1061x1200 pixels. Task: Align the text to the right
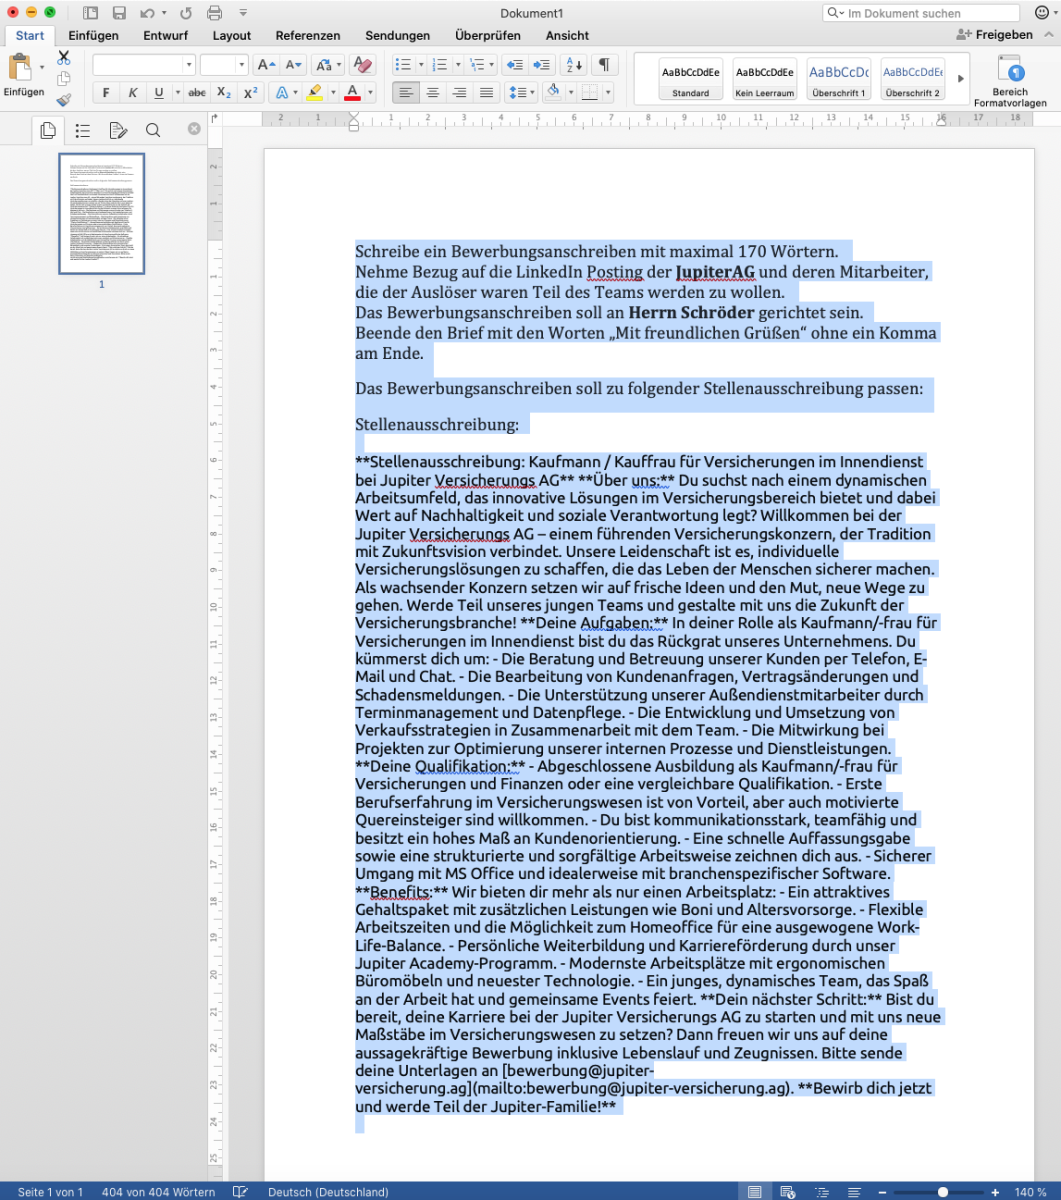coord(459,93)
